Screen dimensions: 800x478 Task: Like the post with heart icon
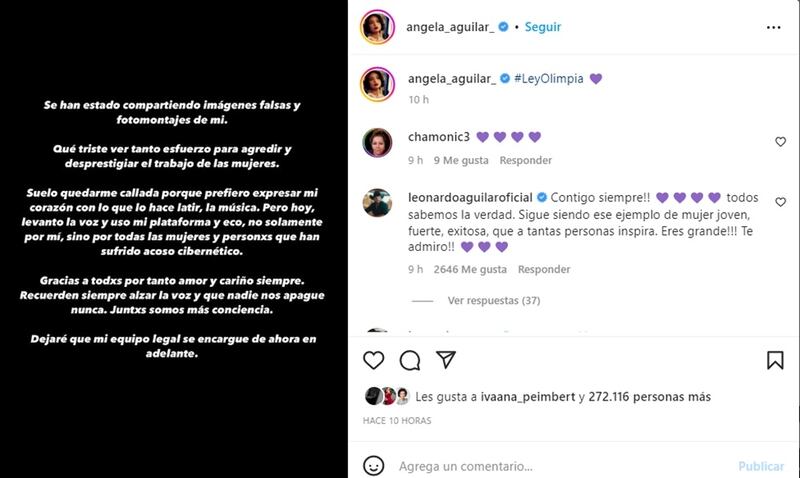(x=373, y=360)
